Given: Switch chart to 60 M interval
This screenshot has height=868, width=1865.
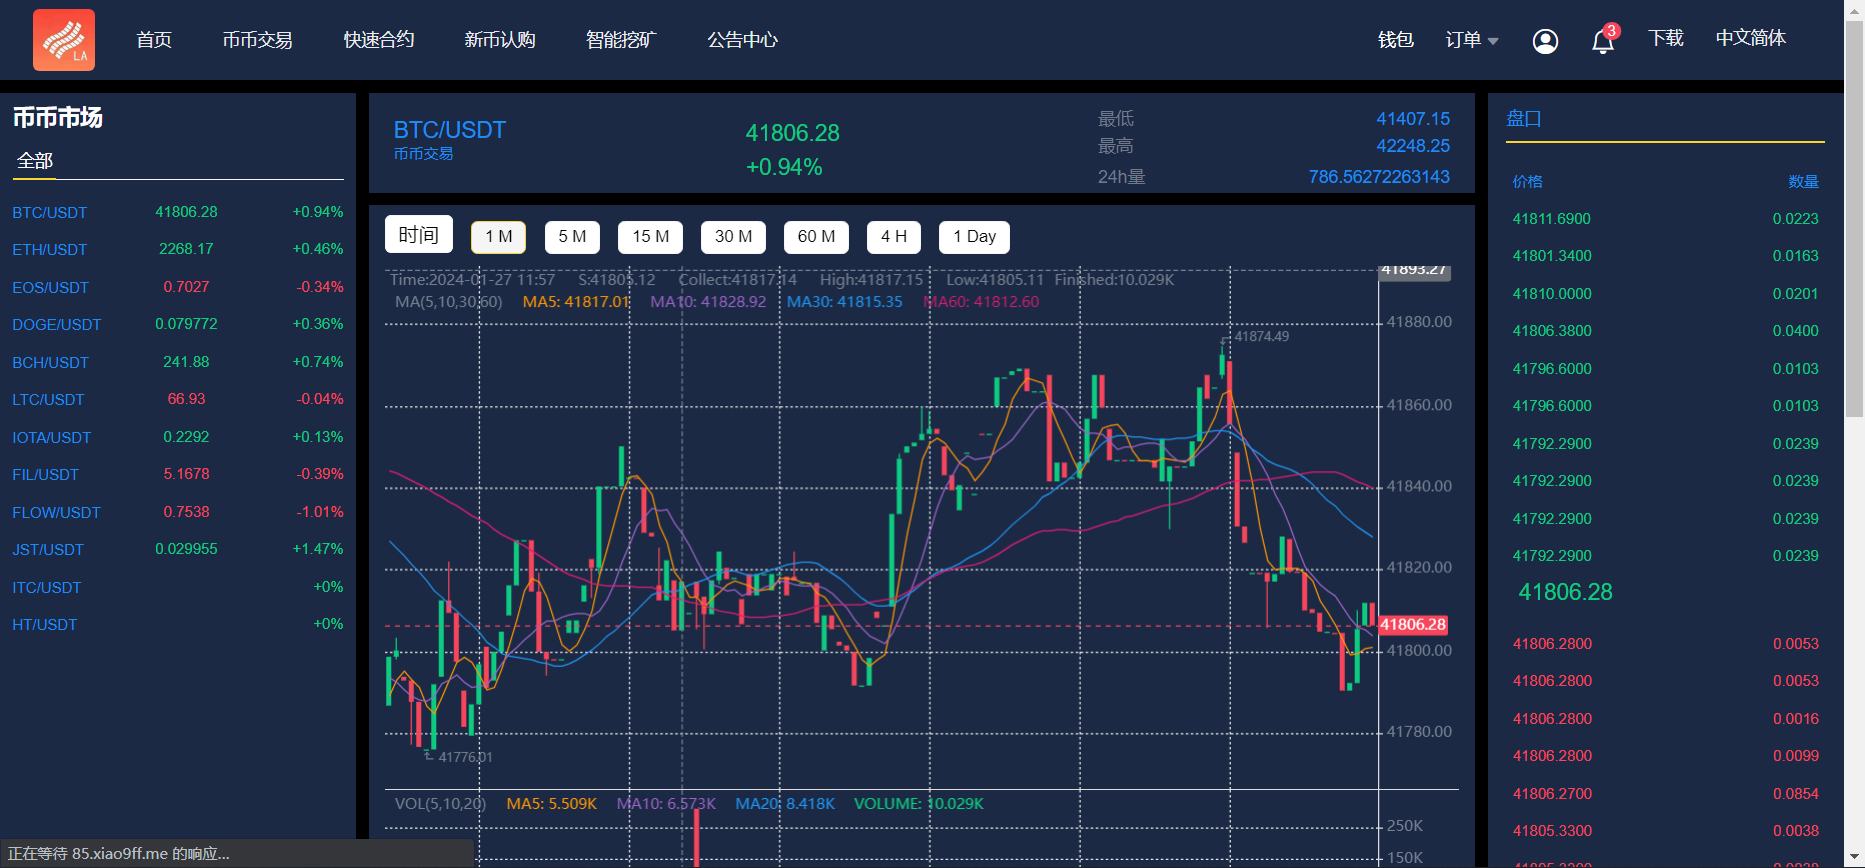Looking at the screenshot, I should click(817, 237).
